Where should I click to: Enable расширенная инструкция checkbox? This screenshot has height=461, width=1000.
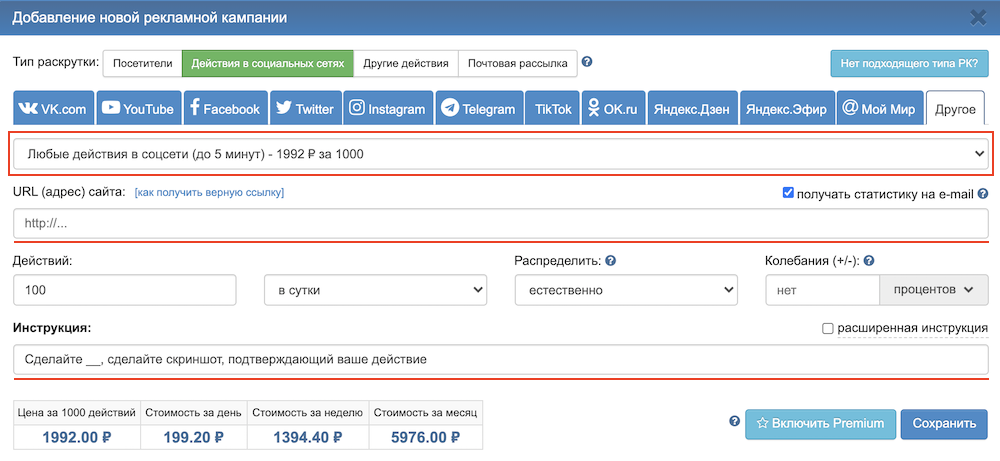click(x=827, y=328)
